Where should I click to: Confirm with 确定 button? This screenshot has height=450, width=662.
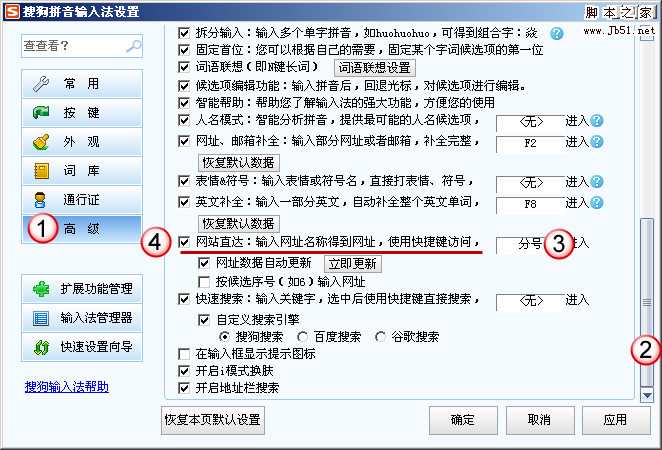tap(464, 420)
